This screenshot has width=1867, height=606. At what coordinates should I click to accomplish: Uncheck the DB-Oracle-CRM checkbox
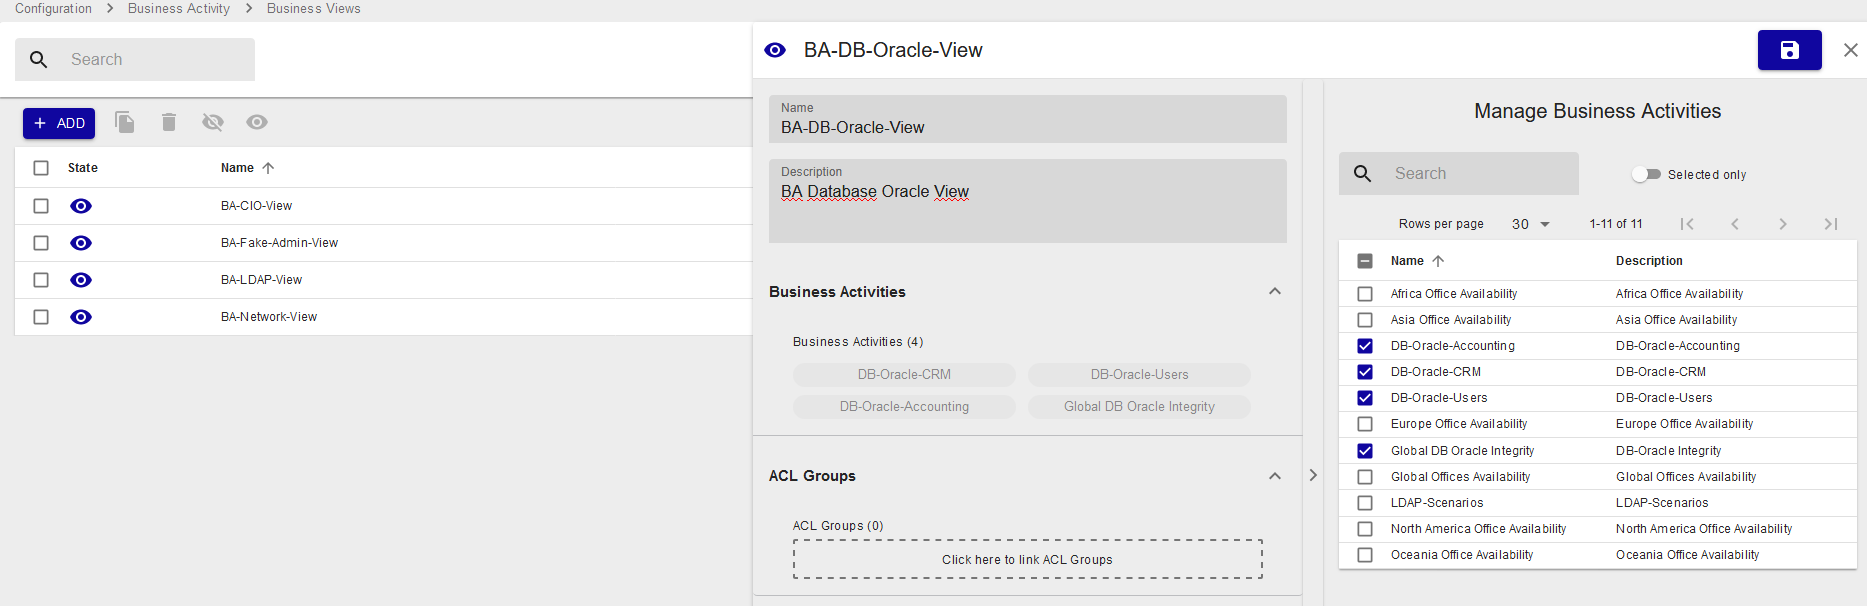pos(1365,372)
